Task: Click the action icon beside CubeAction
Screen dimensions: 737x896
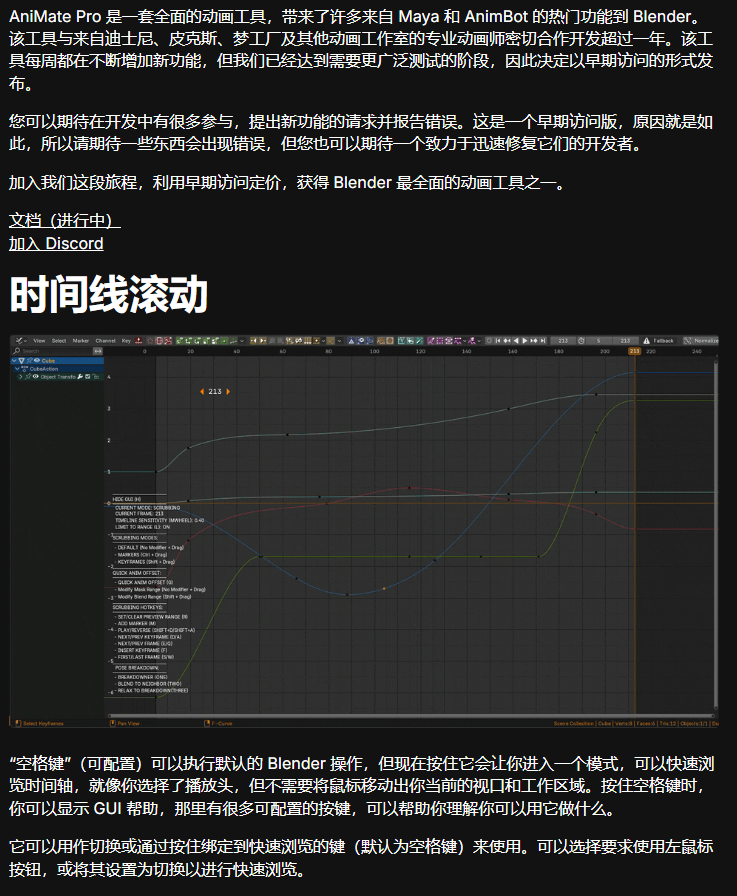Action: tap(24, 369)
